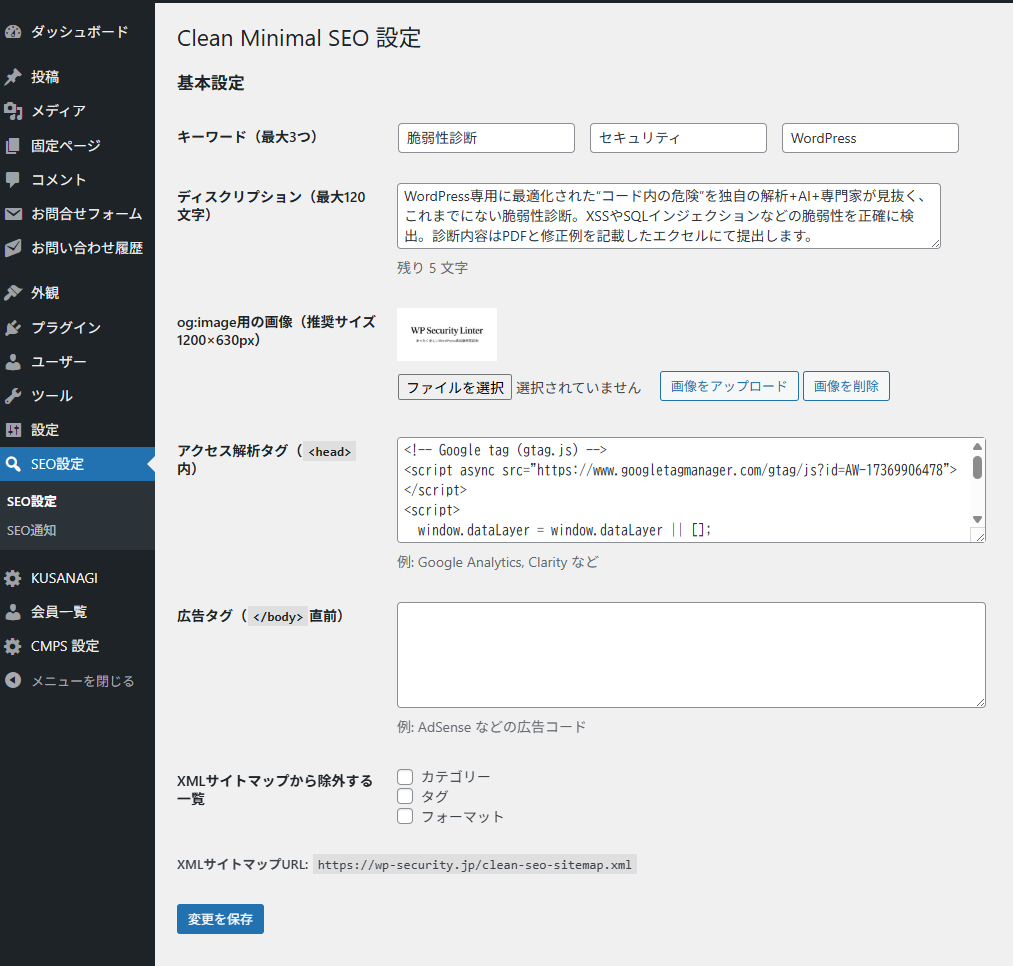Image resolution: width=1013 pixels, height=966 pixels.
Task: Click the collapse arrow icon beside メニューを閉じる
Action: [13, 680]
